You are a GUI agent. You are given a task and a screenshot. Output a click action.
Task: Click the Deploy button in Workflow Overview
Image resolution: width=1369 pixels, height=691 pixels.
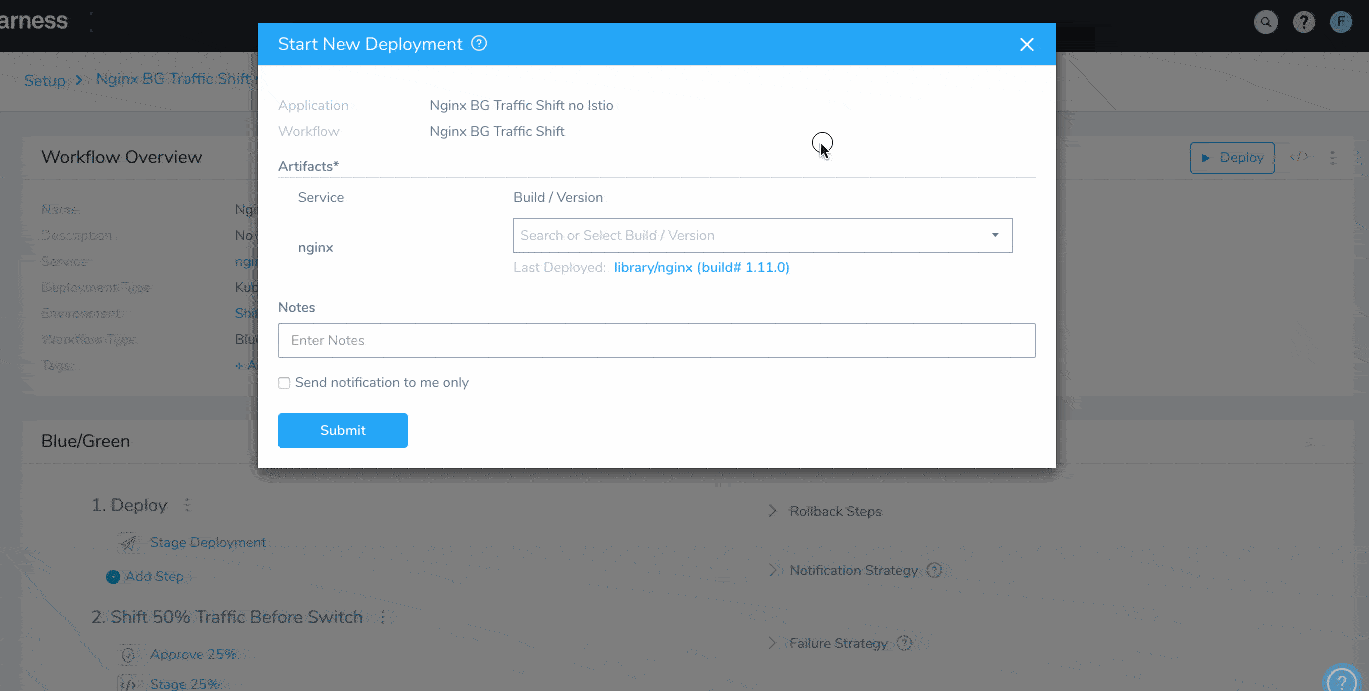(x=1232, y=158)
